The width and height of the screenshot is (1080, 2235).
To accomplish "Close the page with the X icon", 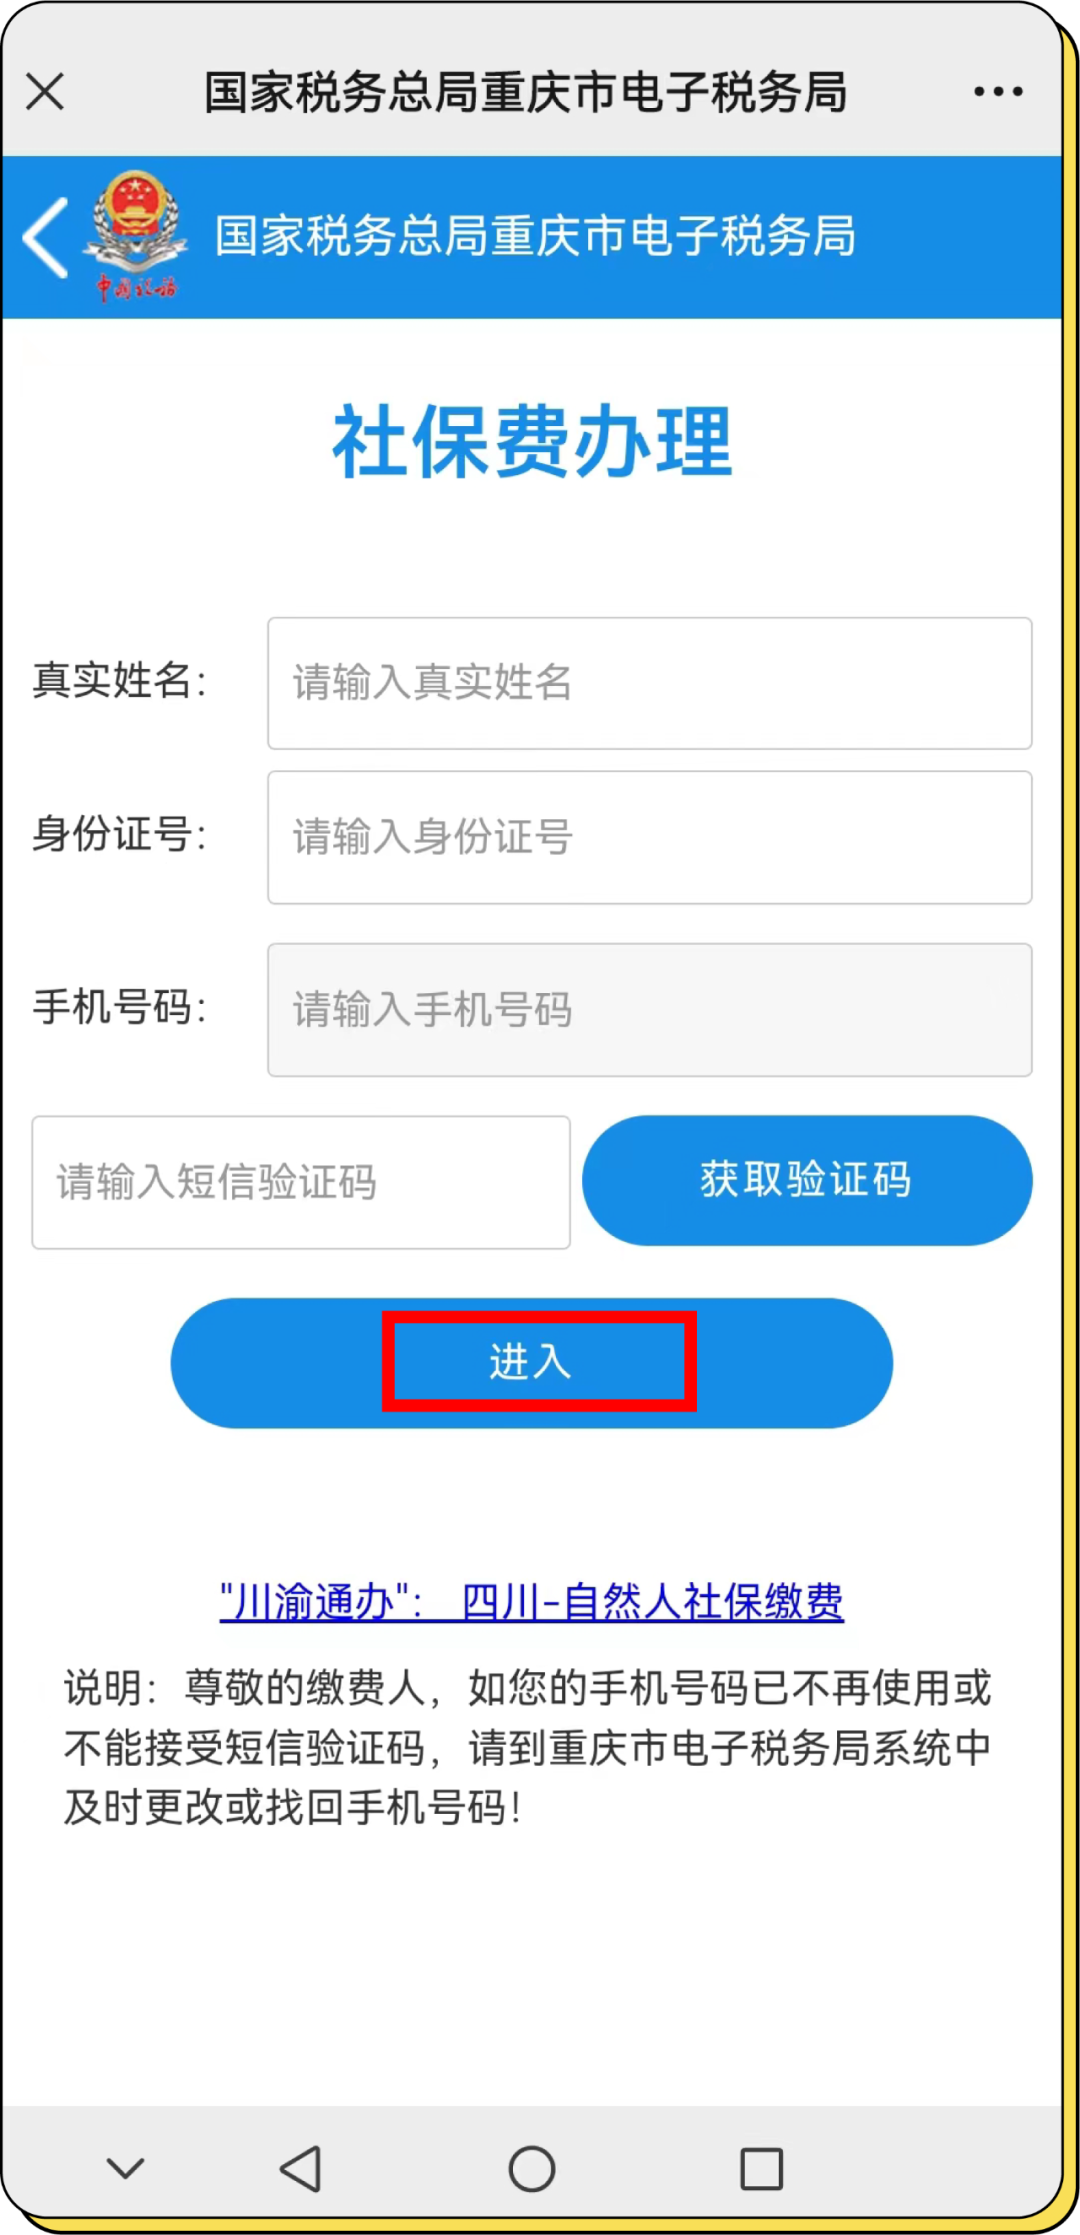I will click(x=45, y=92).
